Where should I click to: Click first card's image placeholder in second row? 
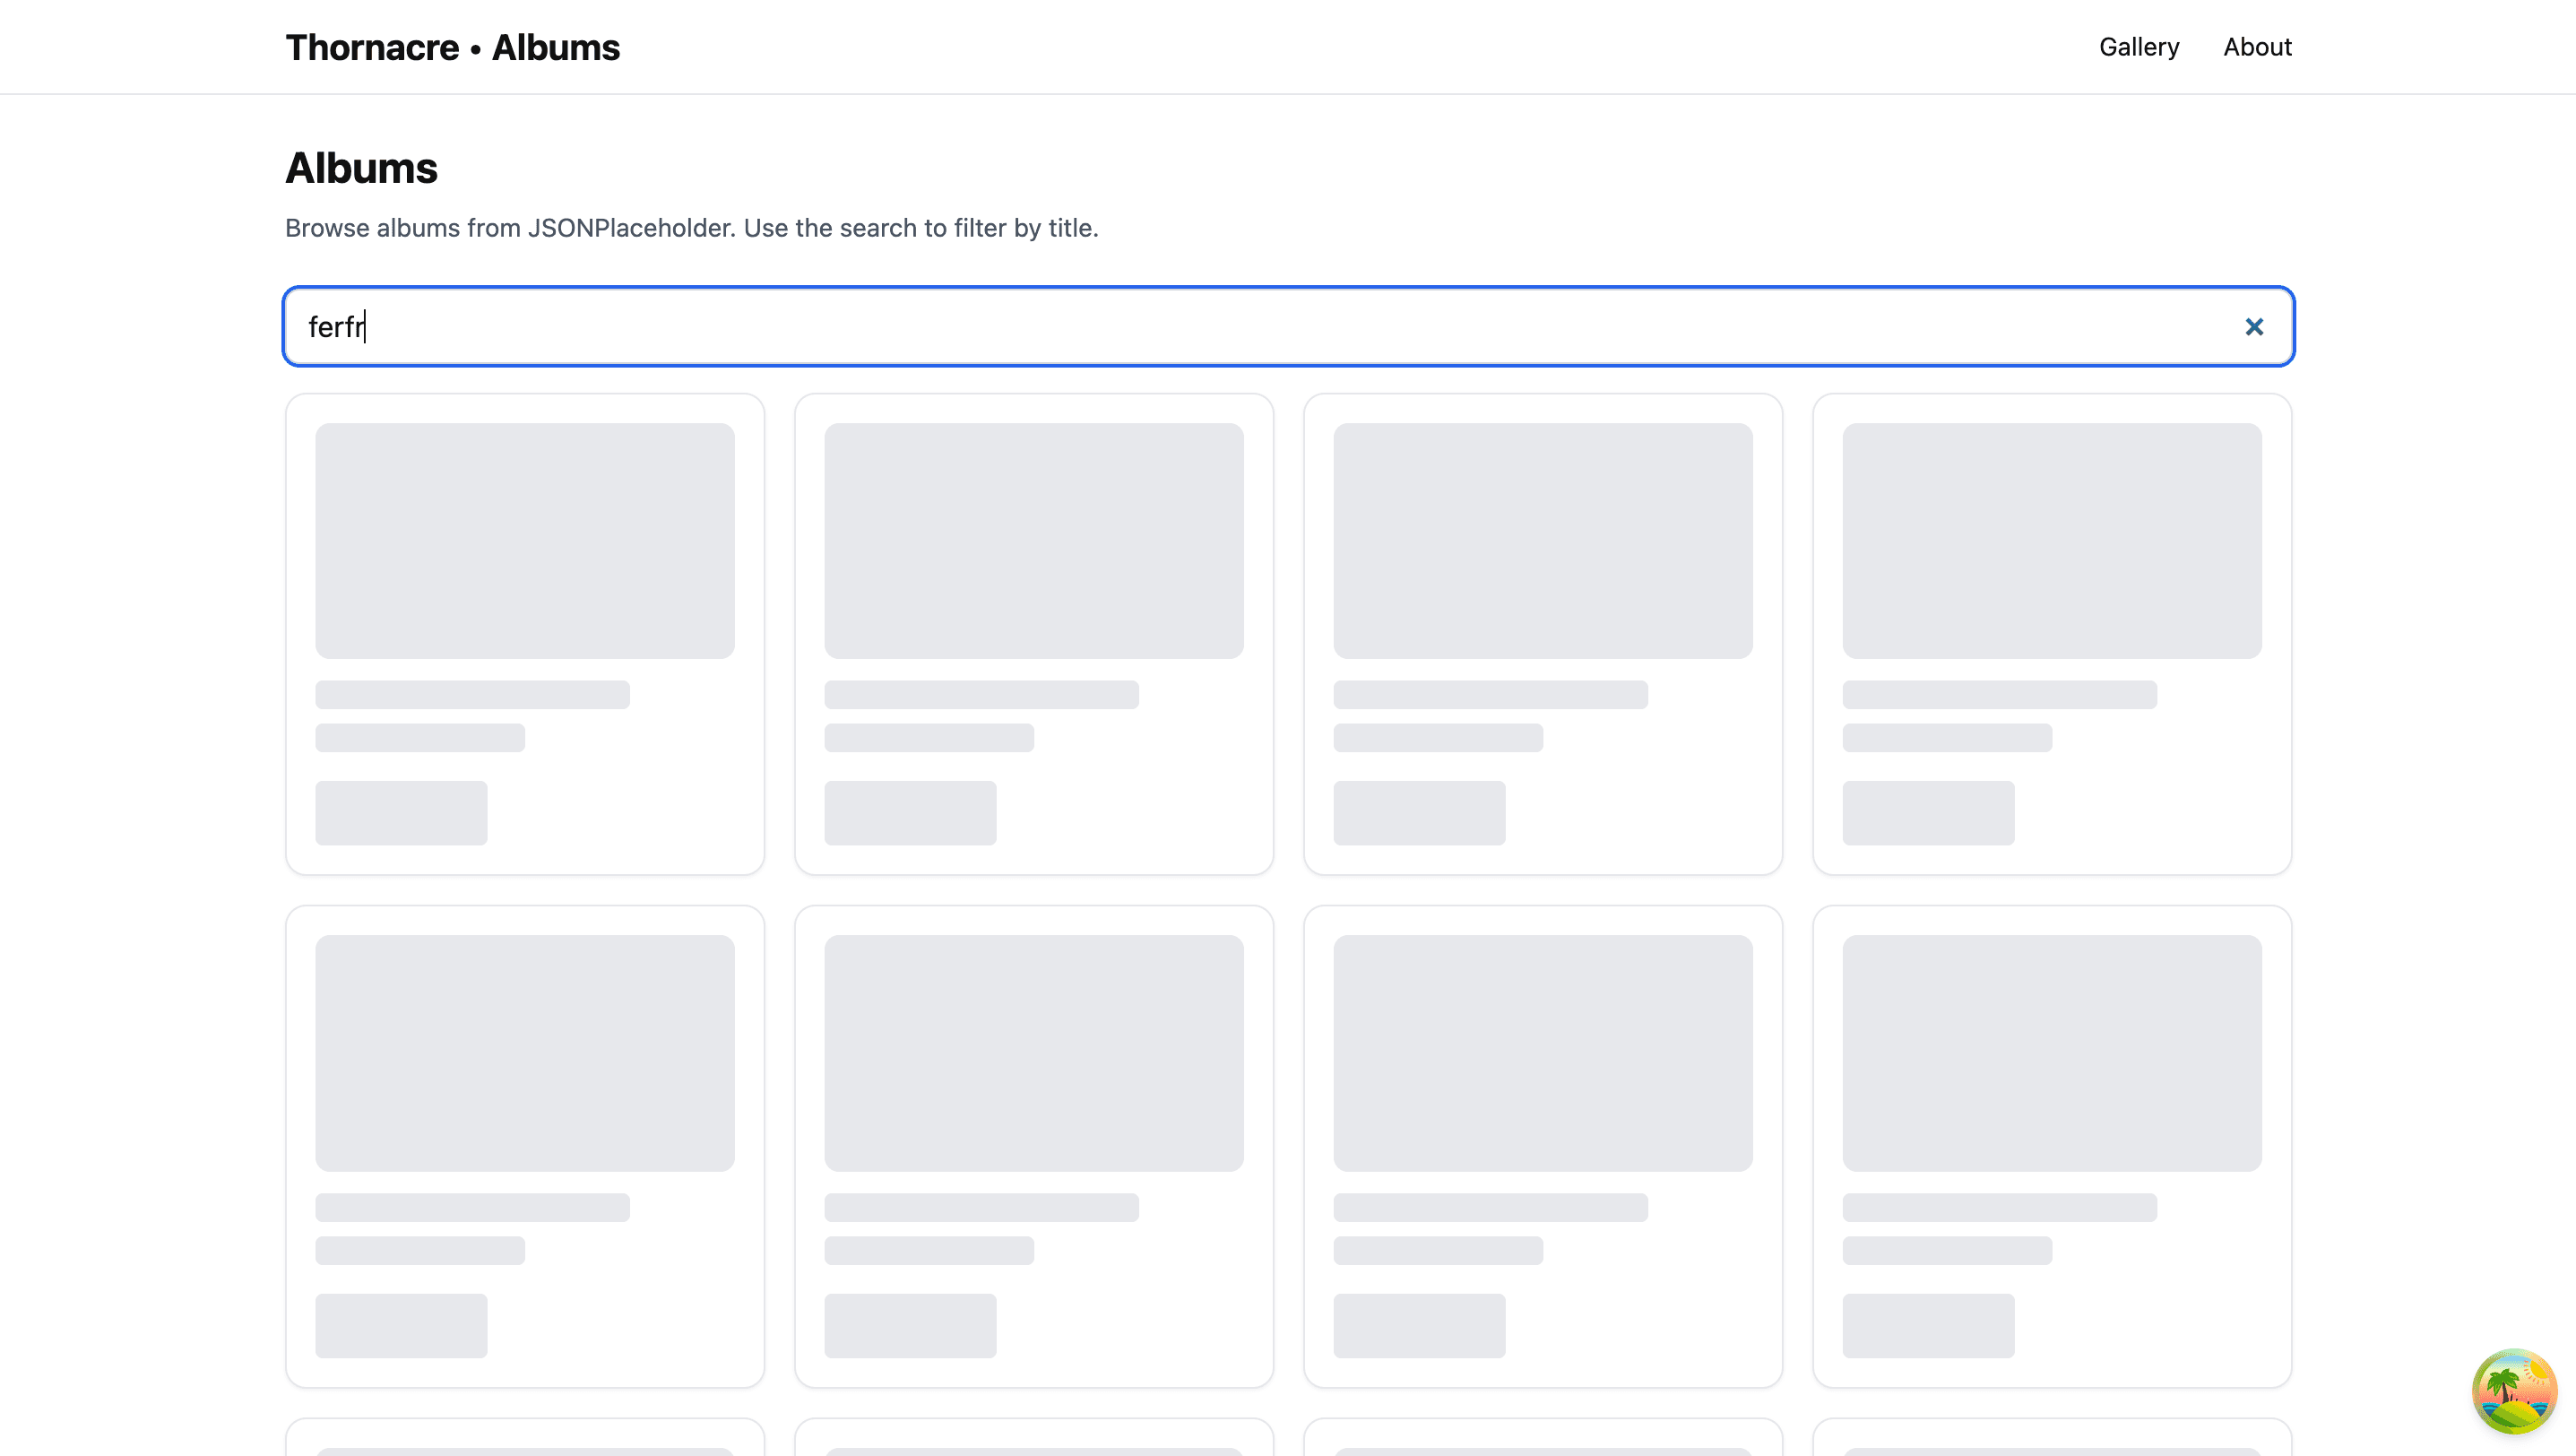524,1052
